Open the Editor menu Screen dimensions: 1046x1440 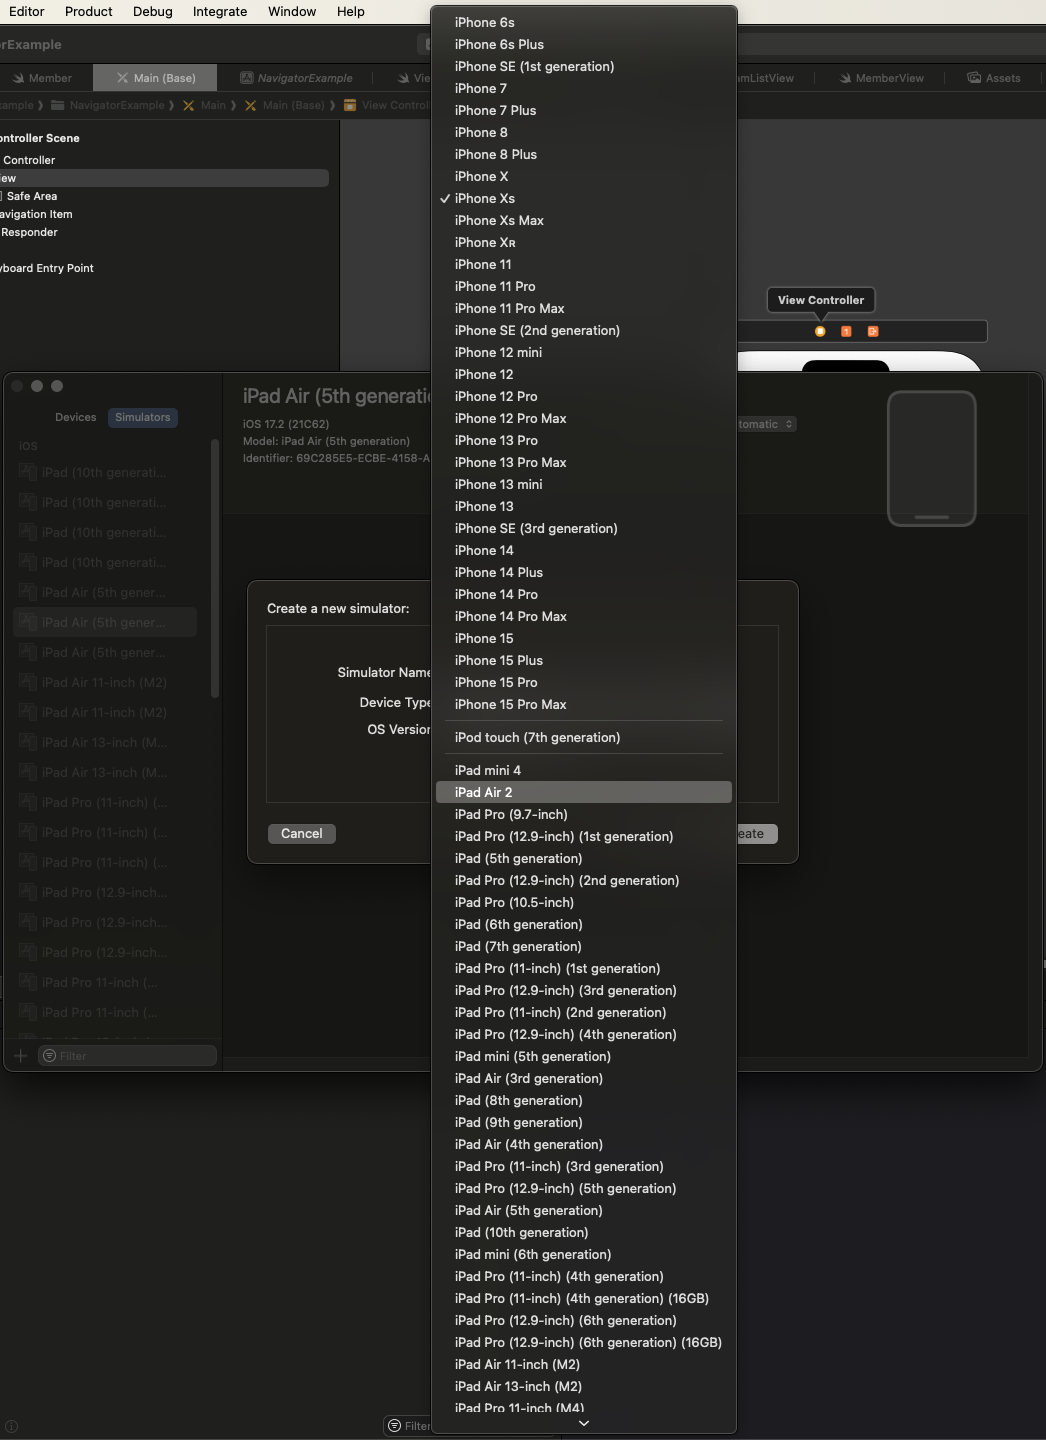pyautogui.click(x=26, y=11)
